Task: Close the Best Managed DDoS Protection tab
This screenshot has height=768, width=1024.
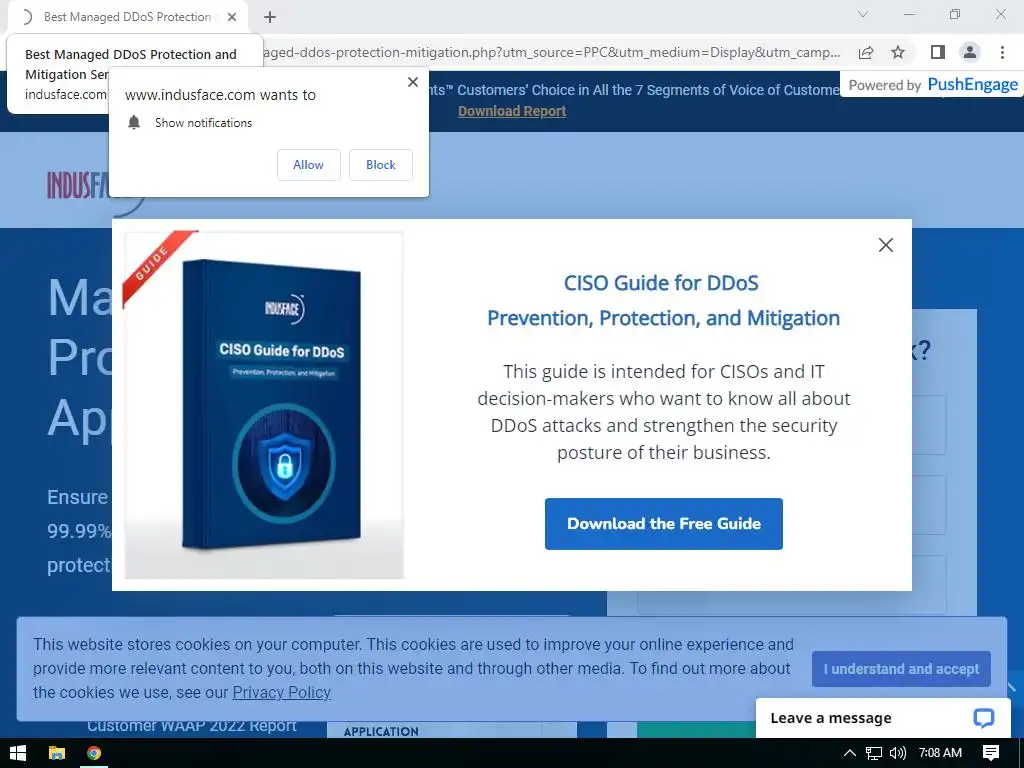Action: click(x=232, y=17)
